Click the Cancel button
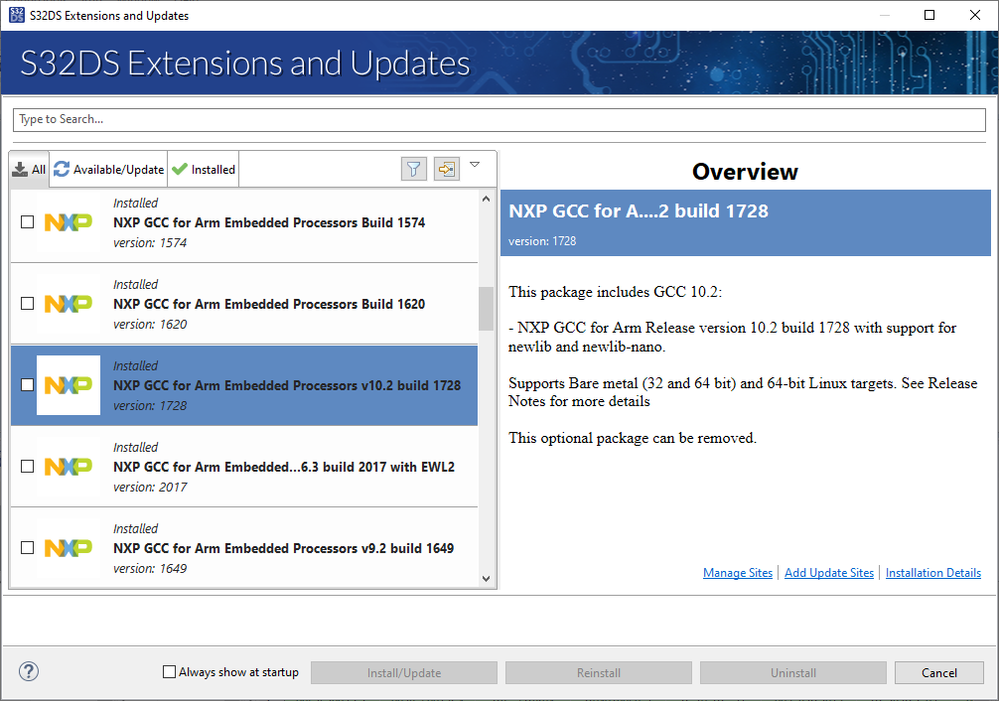 (x=939, y=672)
